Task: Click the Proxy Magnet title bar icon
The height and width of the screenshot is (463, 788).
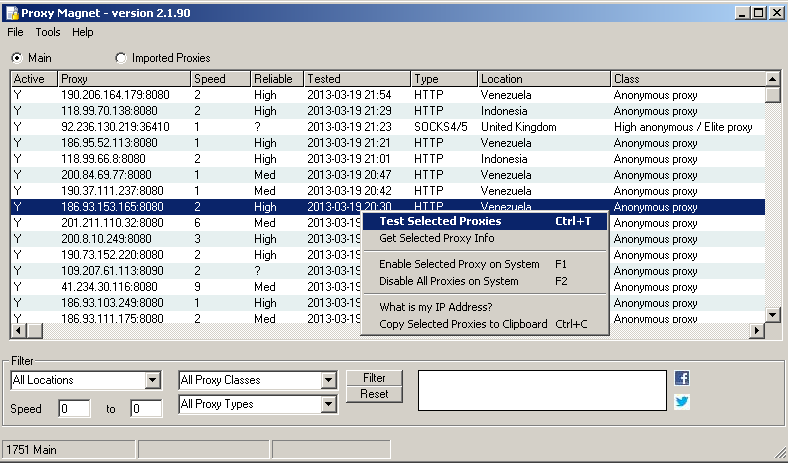Action: click(12, 13)
